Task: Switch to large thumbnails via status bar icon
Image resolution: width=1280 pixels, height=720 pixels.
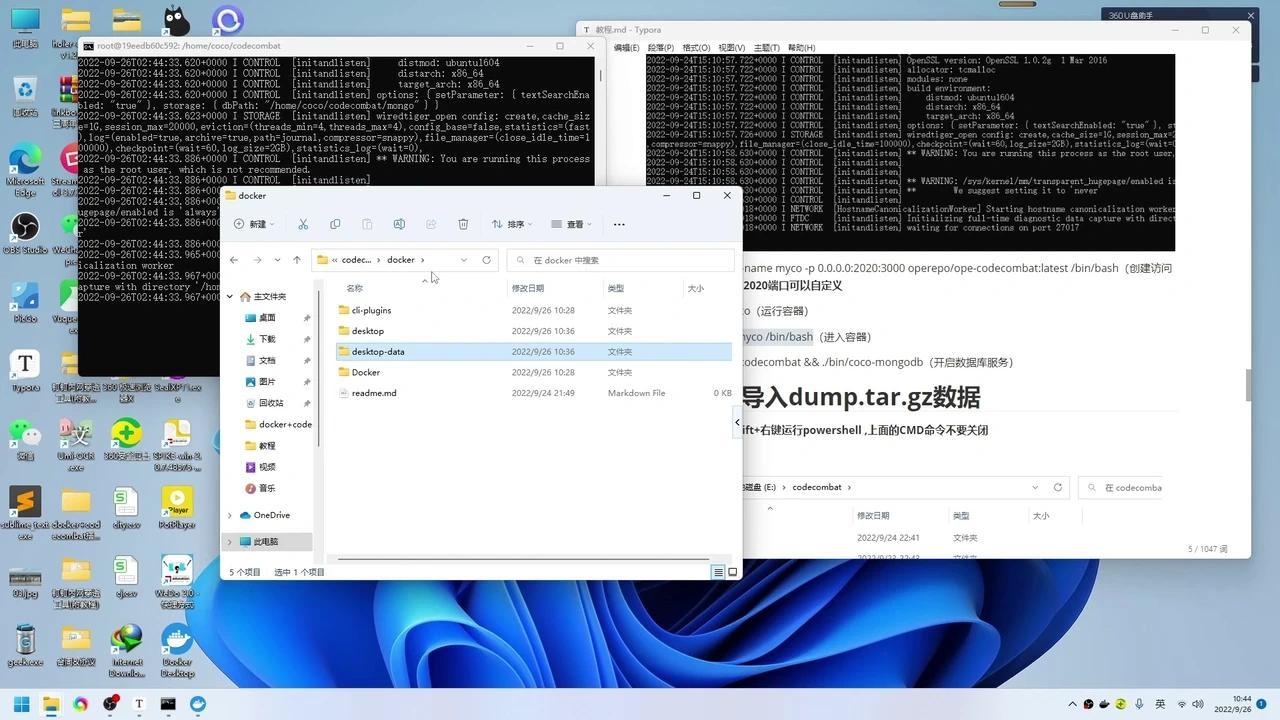Action: pyautogui.click(x=733, y=571)
